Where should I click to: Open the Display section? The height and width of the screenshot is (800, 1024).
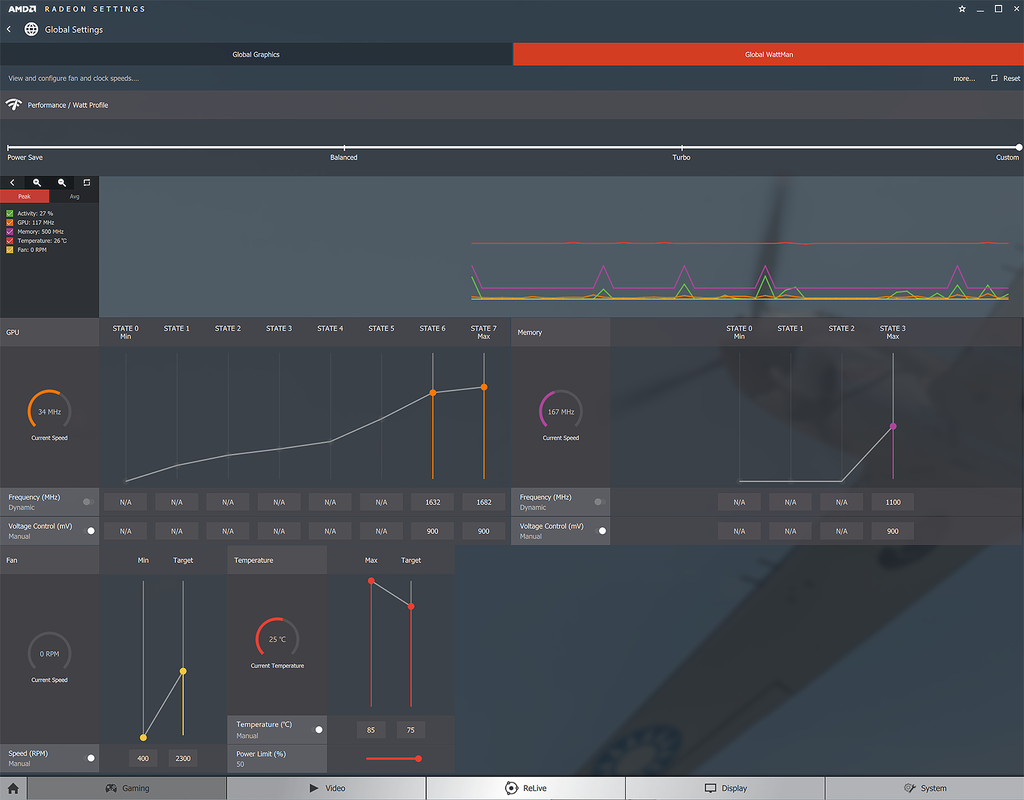726,788
